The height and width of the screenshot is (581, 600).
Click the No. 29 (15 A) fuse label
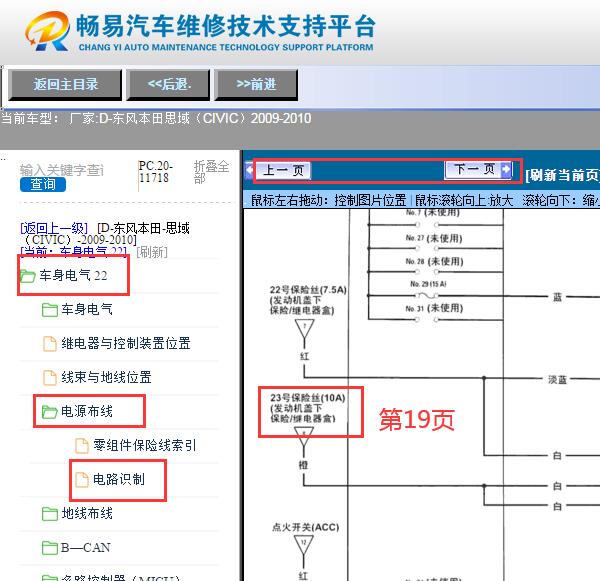coord(428,284)
